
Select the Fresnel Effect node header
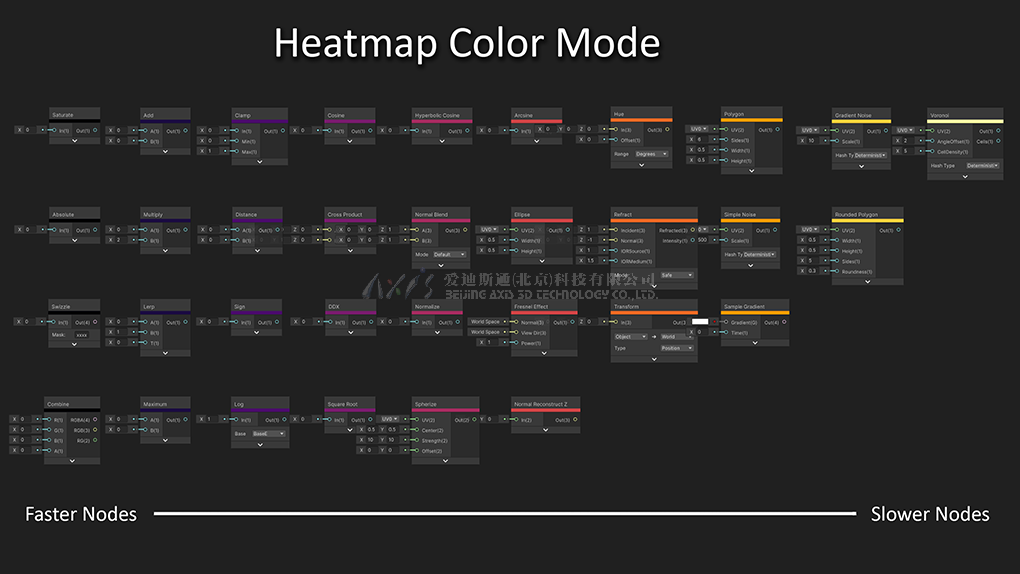(x=544, y=306)
